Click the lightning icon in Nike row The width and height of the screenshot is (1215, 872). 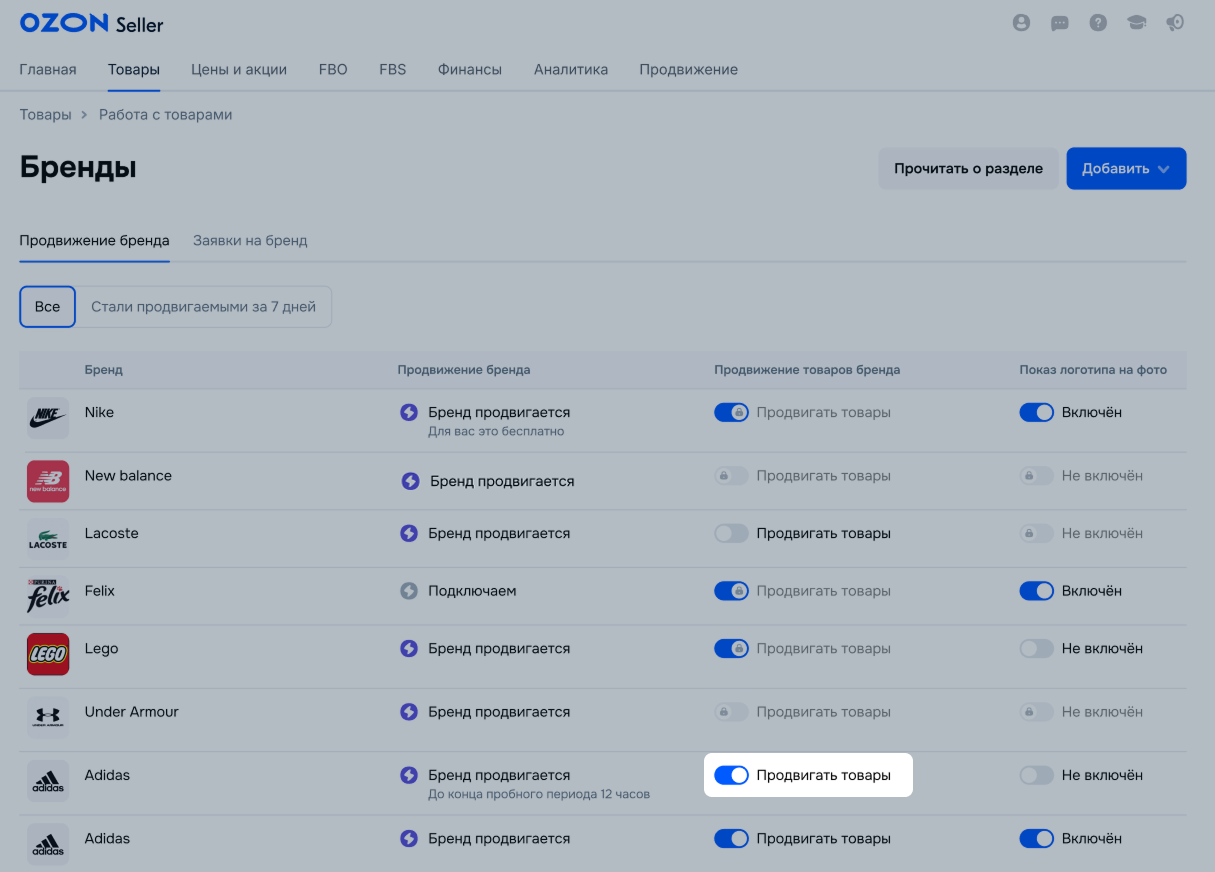point(408,412)
